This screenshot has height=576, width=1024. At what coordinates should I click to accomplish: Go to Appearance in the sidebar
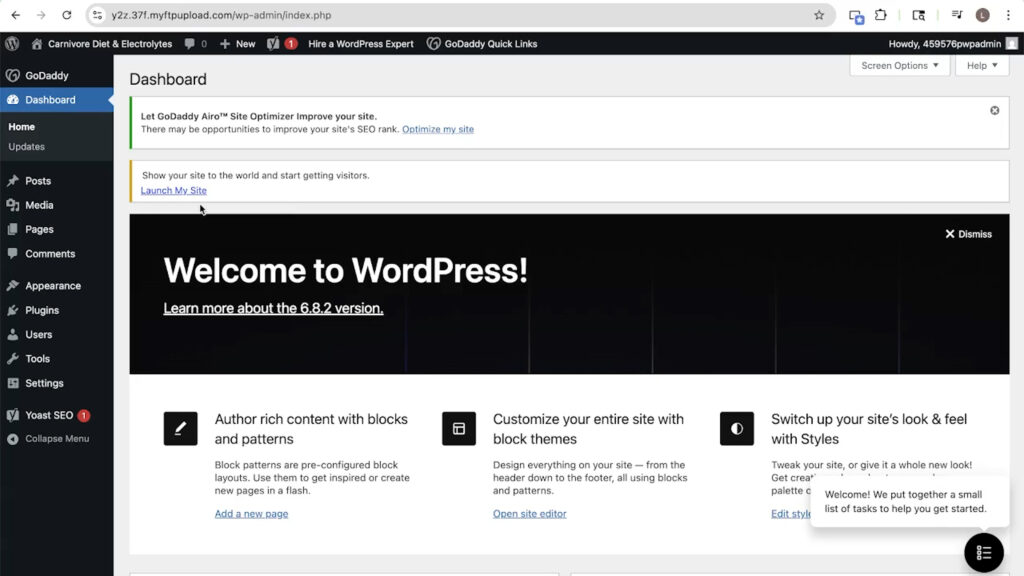click(53, 286)
